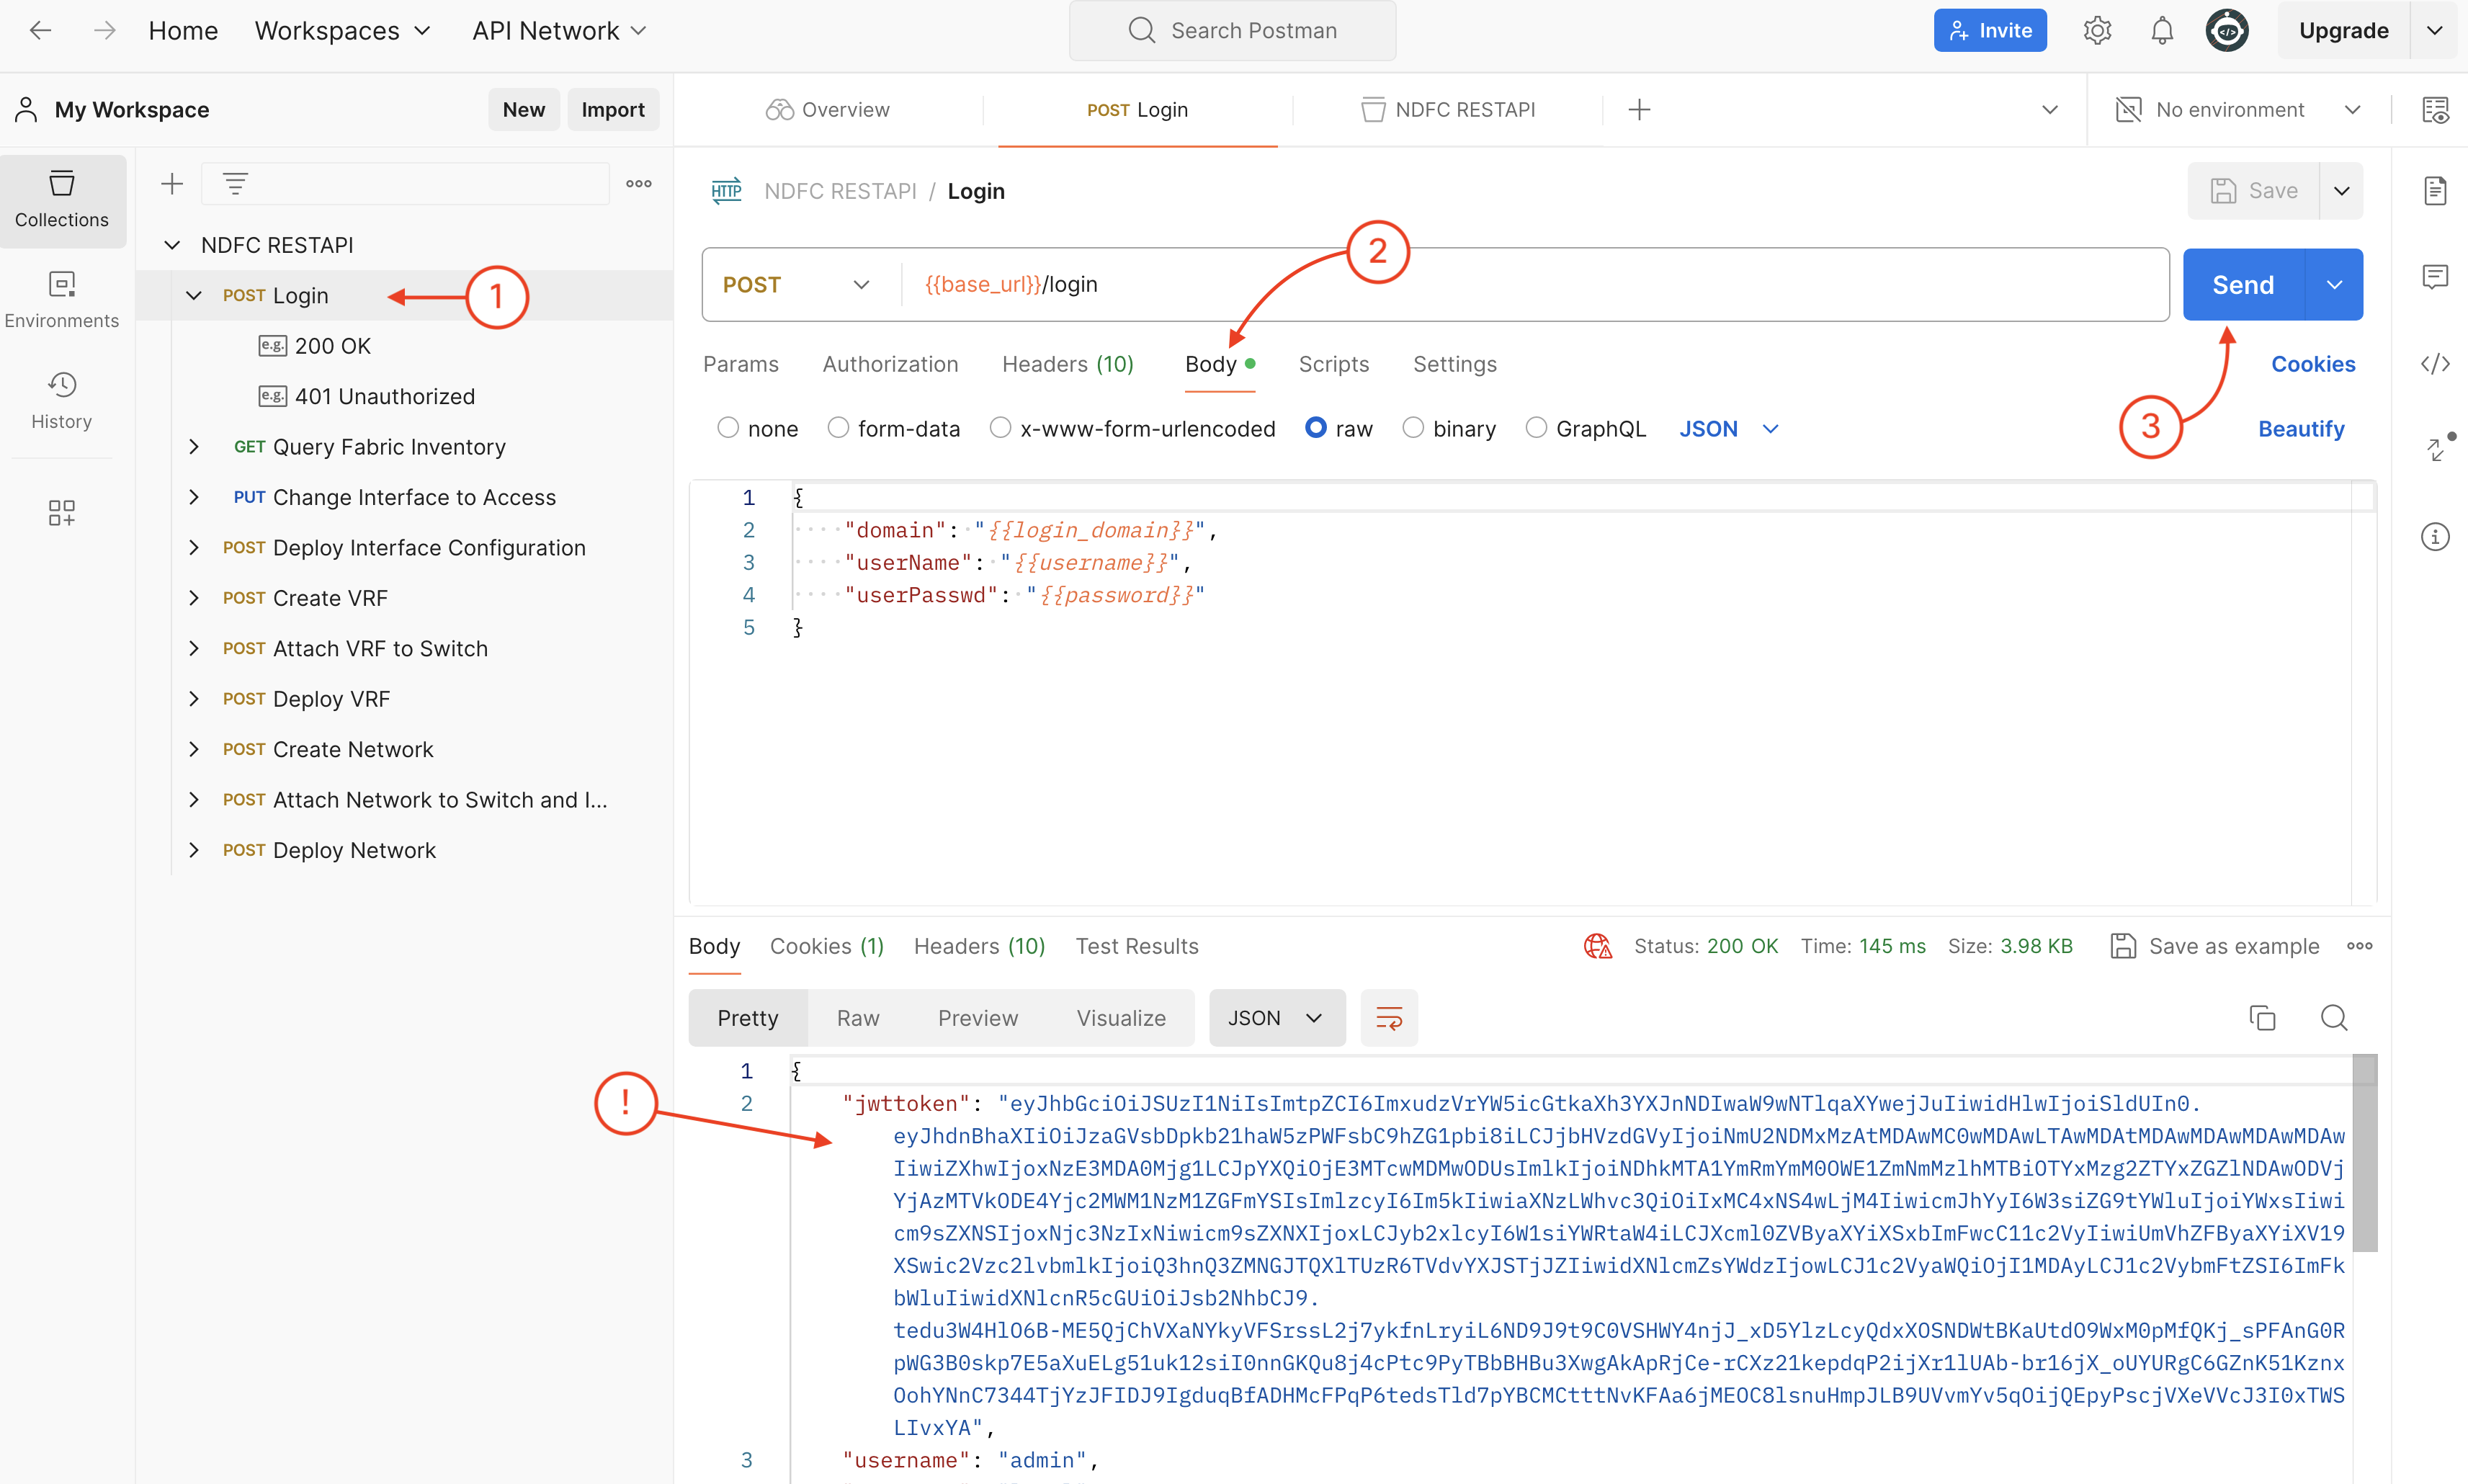Screen dimensions: 2468x1484
Task: Open code snippet icon in right sidebar
Action: click(2435, 363)
